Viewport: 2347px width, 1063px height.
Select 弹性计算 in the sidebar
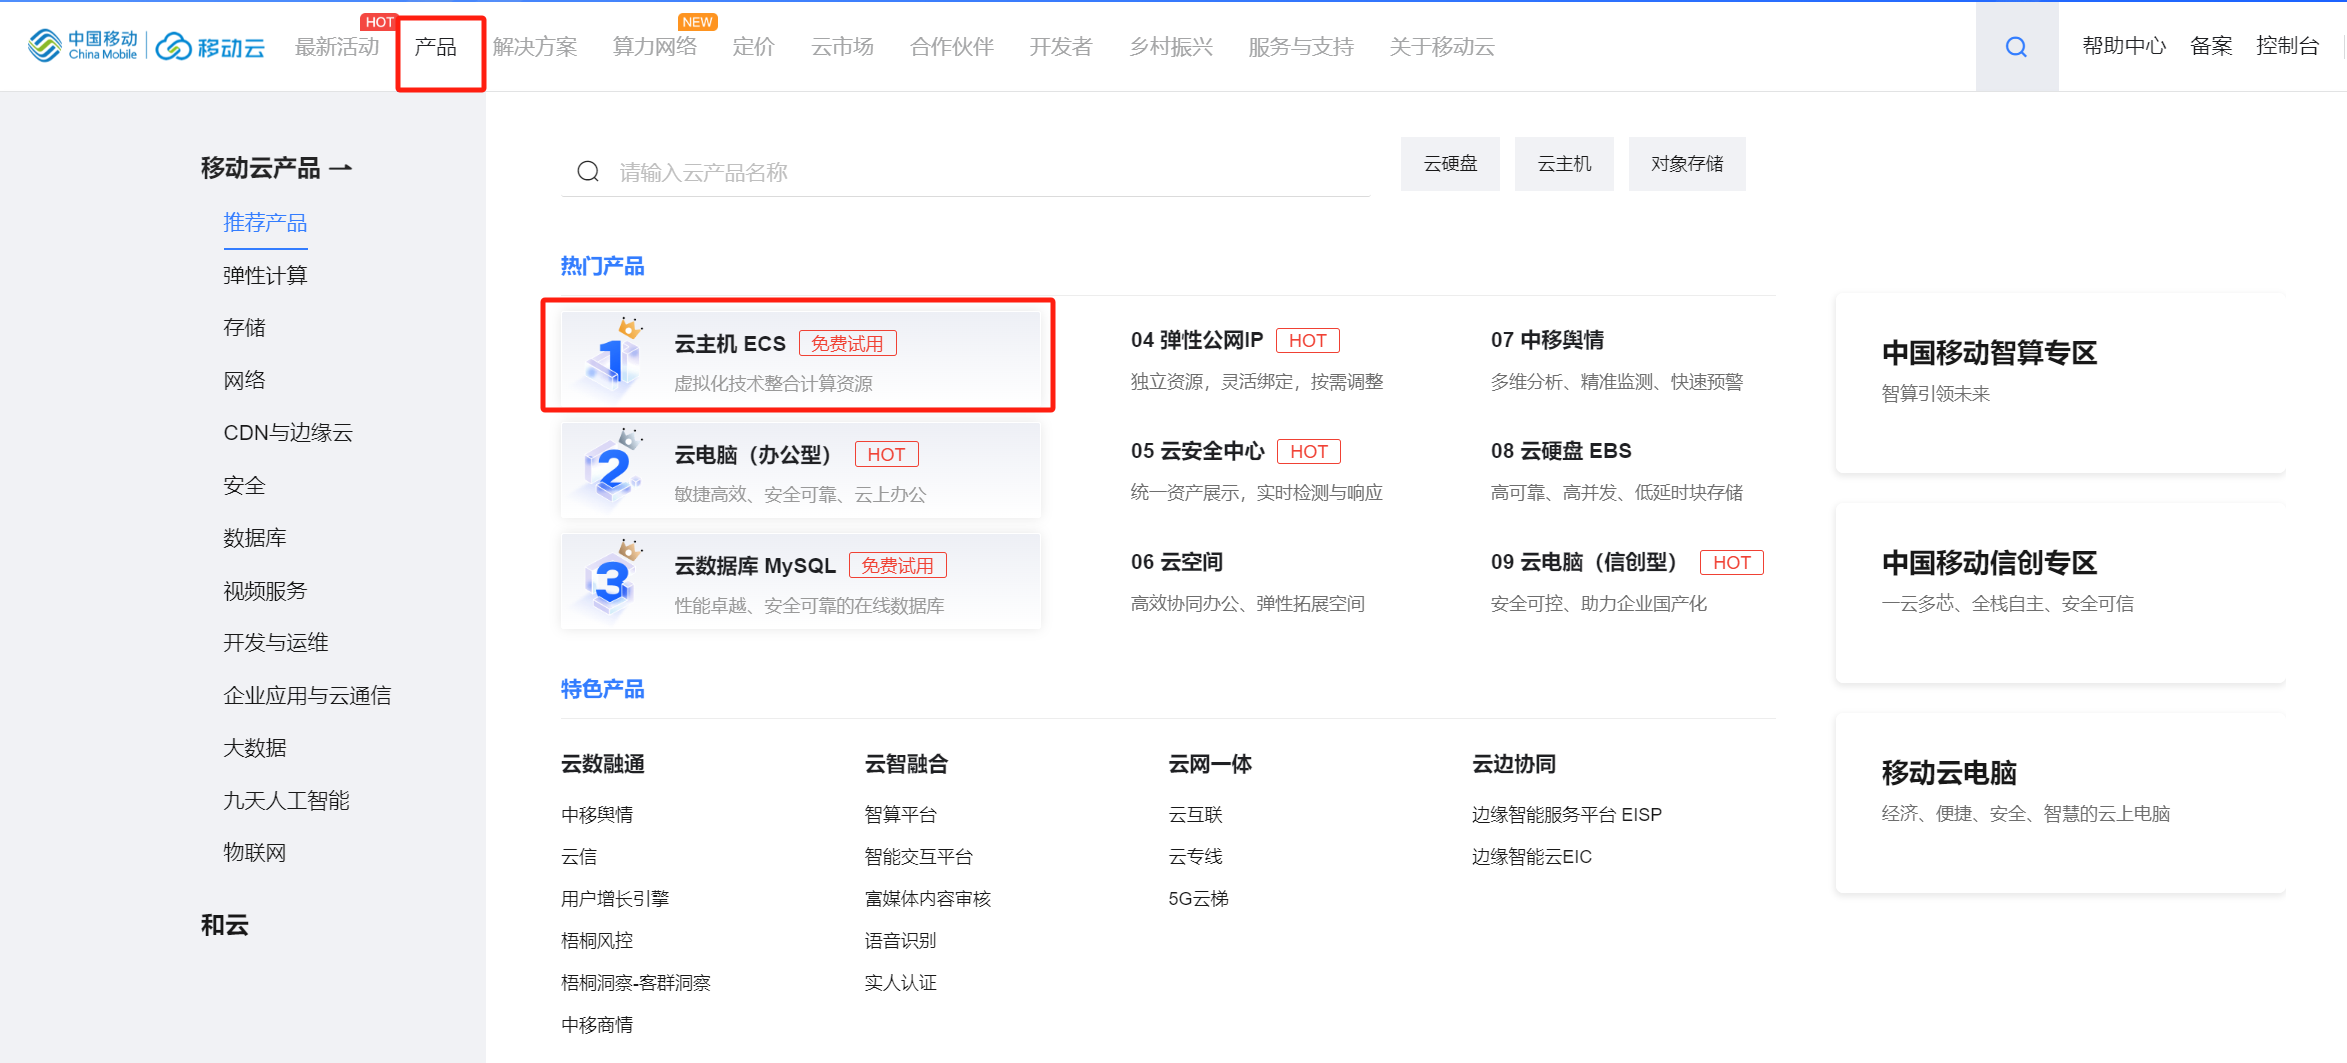pyautogui.click(x=265, y=275)
